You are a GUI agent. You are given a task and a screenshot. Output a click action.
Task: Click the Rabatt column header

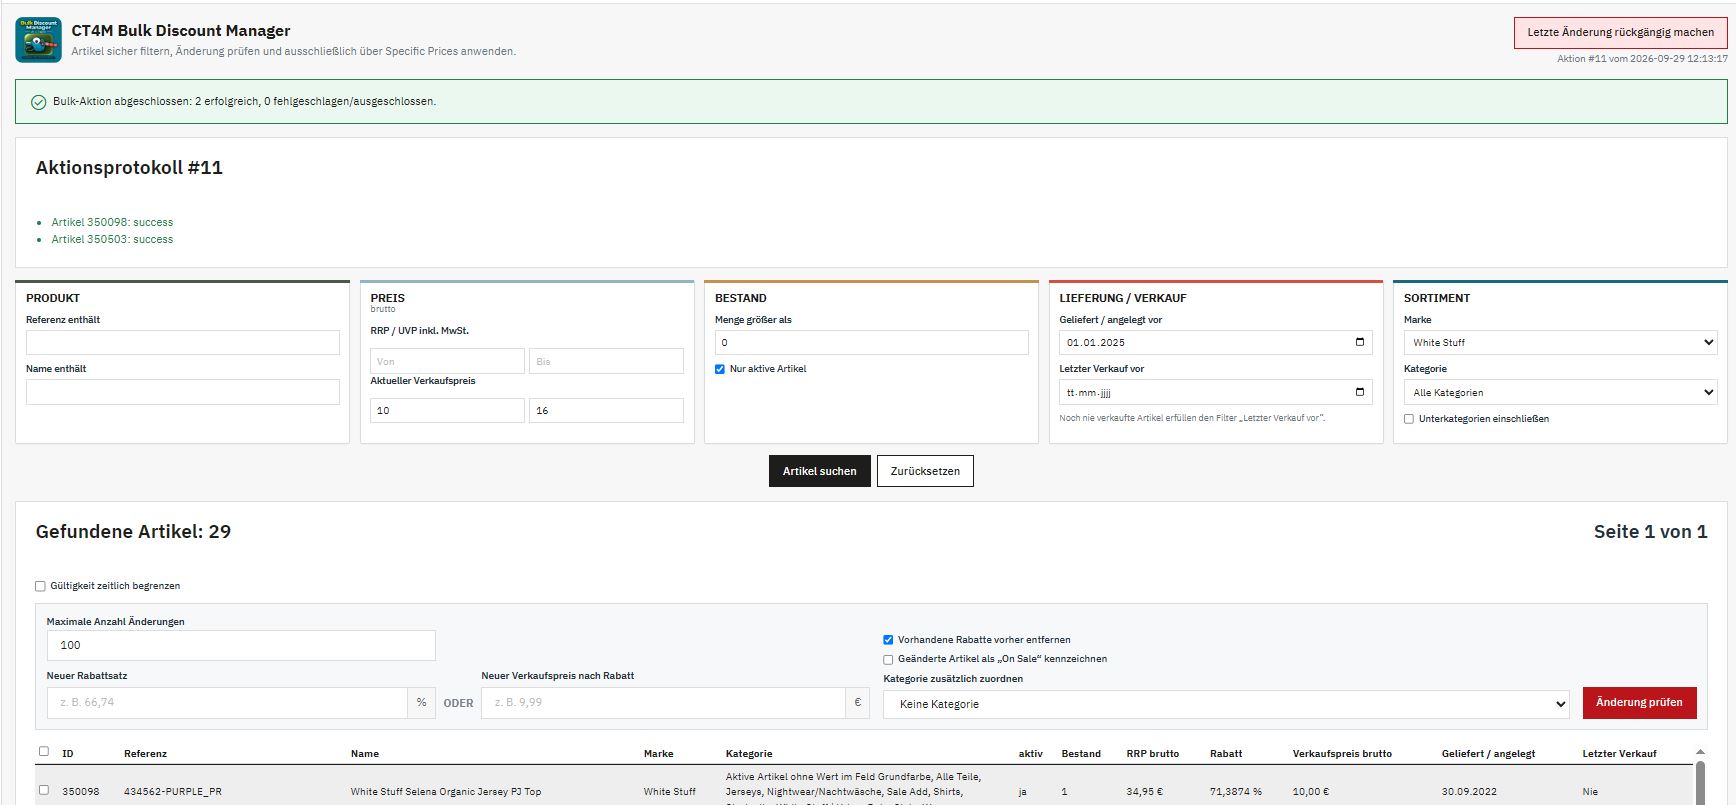(x=1226, y=754)
